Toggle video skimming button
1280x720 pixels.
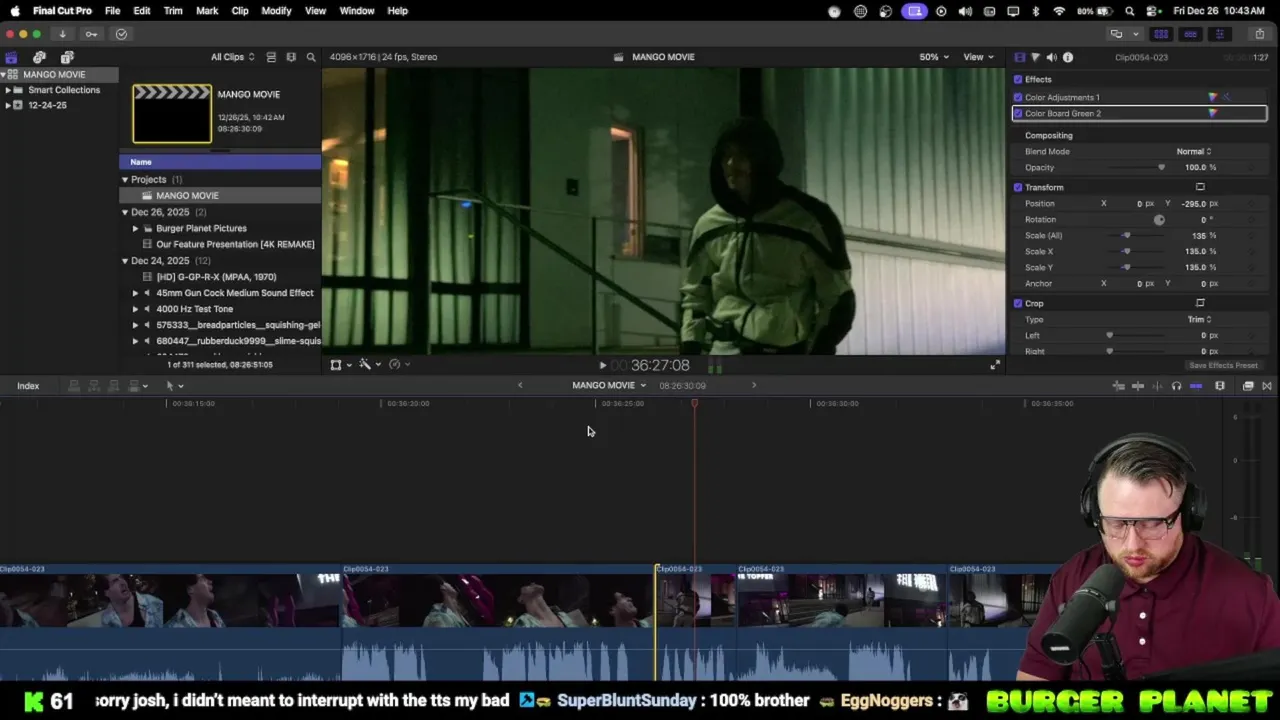pyautogui.click(x=1158, y=386)
